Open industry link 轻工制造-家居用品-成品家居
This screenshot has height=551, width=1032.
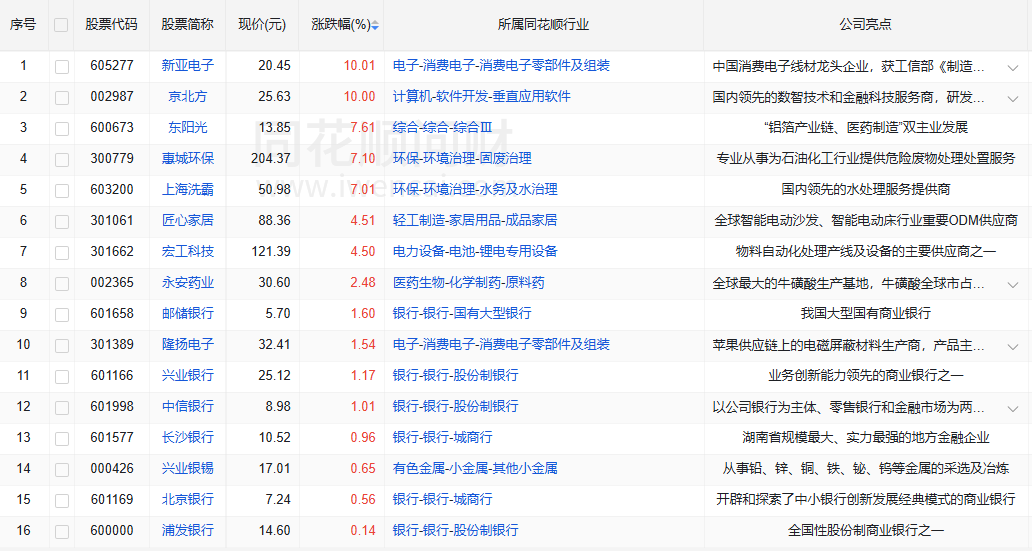tap(475, 220)
